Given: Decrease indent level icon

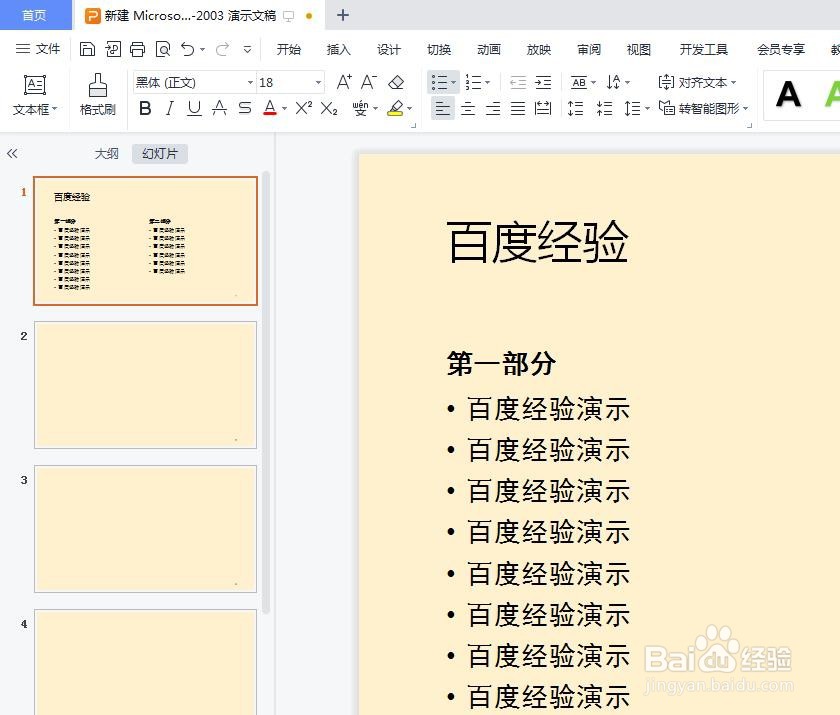Looking at the screenshot, I should click(x=518, y=82).
